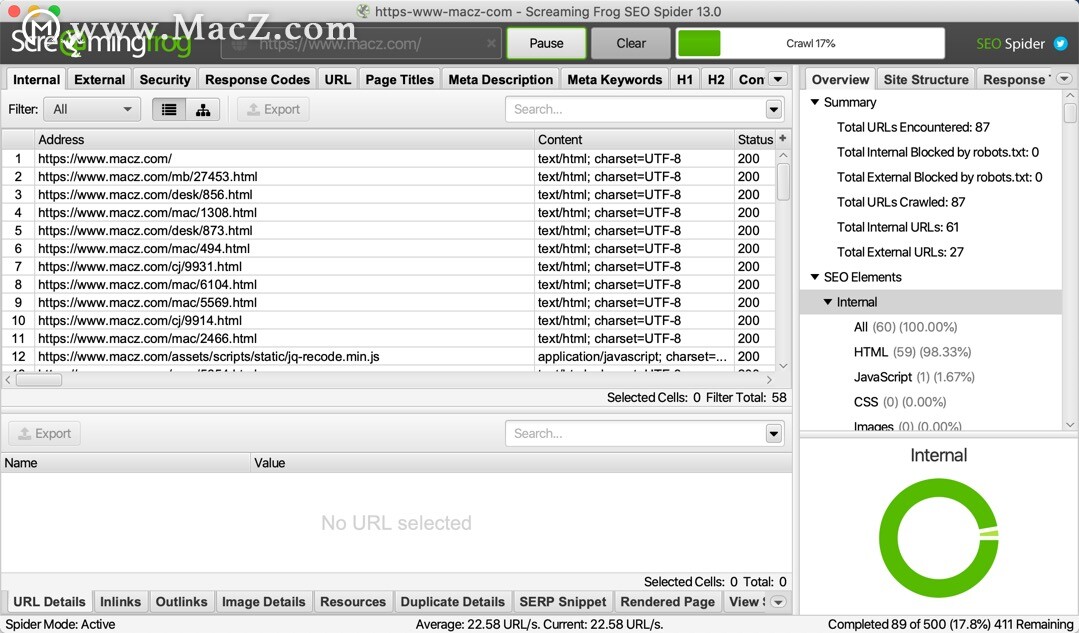Click the URL address input field
Image resolution: width=1079 pixels, height=633 pixels.
(x=361, y=43)
